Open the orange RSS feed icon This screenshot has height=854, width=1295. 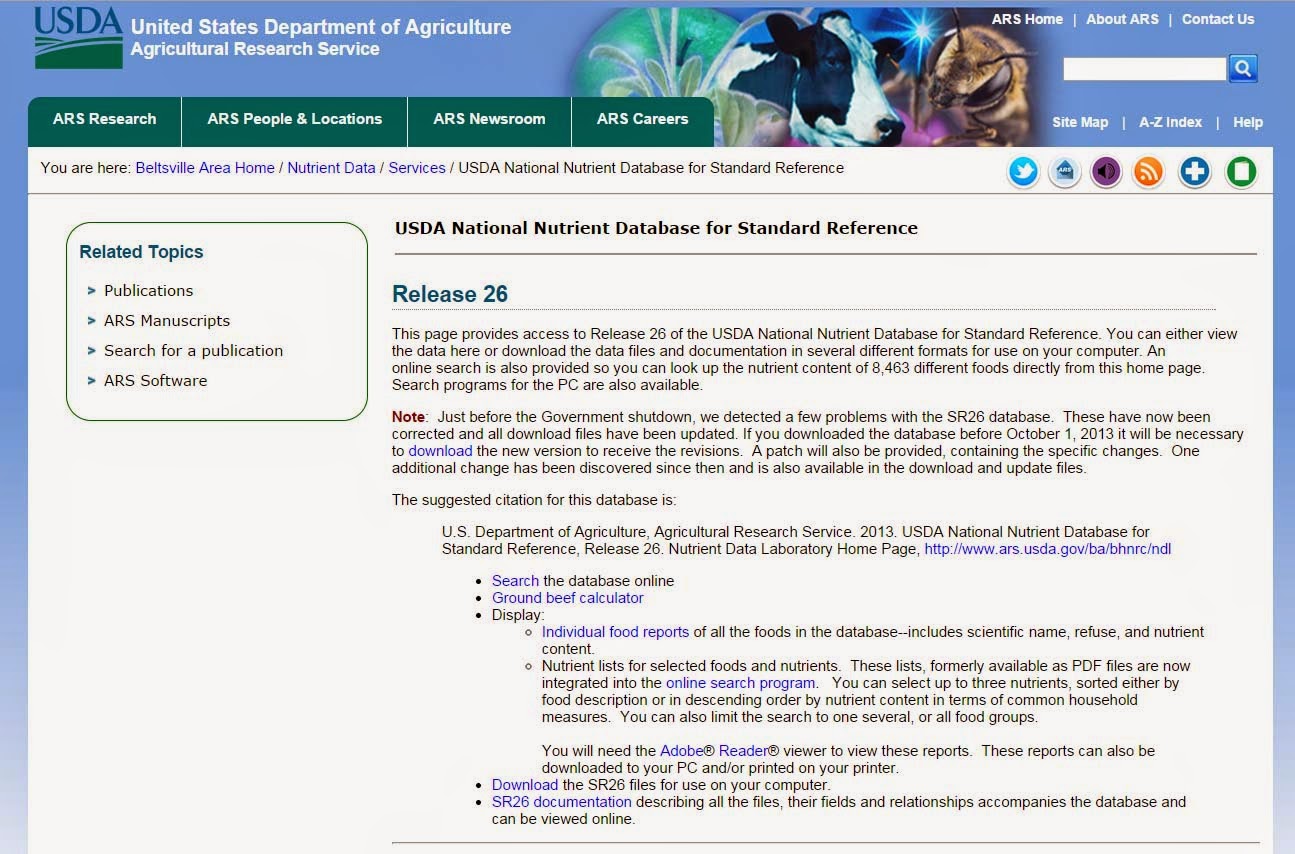click(x=1148, y=172)
